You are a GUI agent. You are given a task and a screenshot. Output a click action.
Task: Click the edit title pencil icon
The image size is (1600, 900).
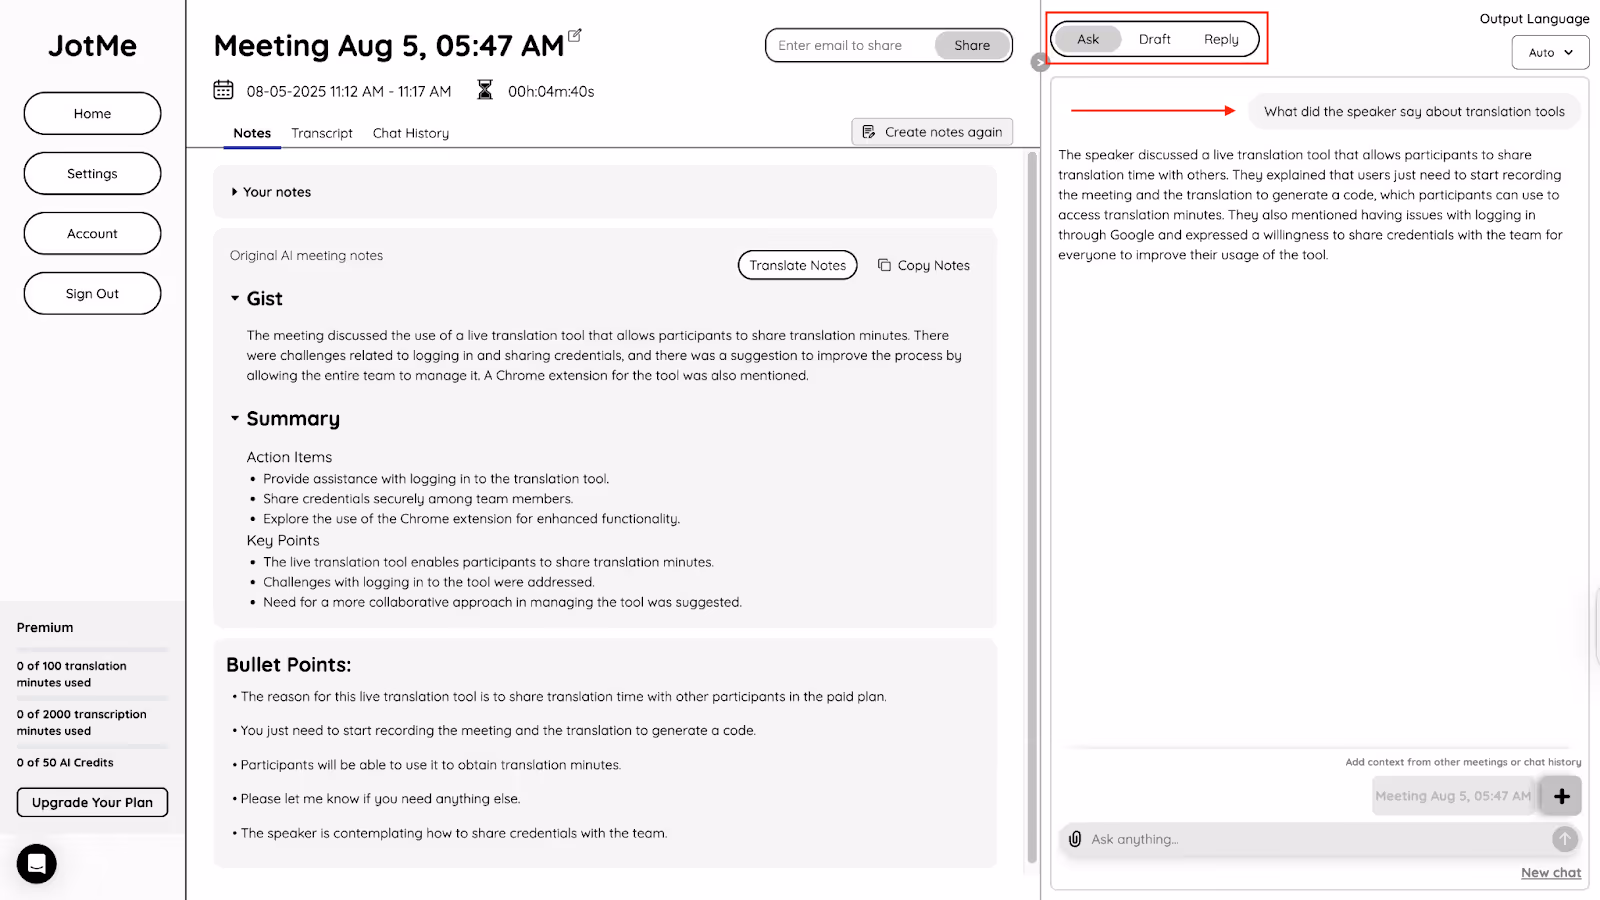[x=575, y=35]
